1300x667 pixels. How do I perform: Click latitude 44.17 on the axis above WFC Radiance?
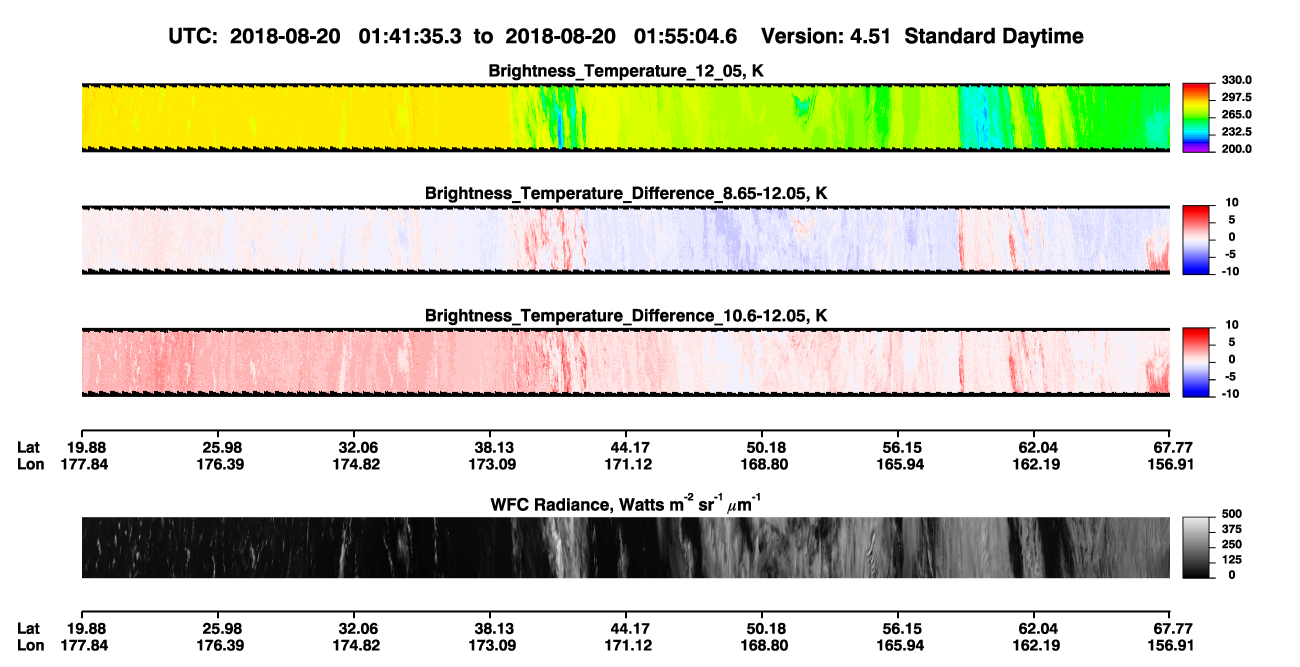pyautogui.click(x=625, y=447)
